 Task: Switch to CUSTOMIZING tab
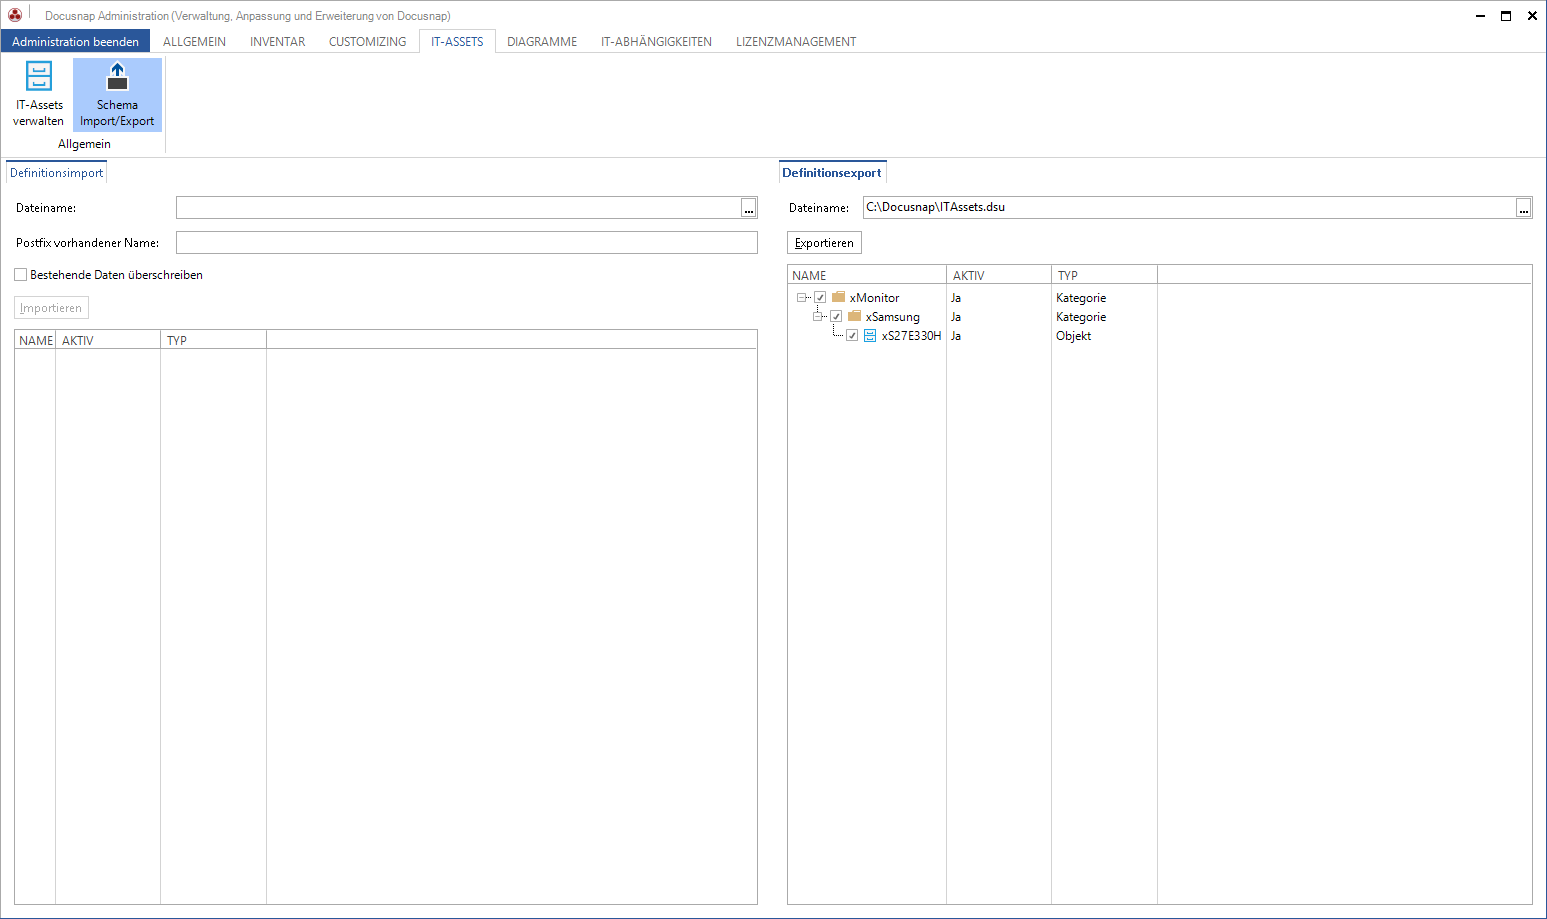pyautogui.click(x=367, y=42)
